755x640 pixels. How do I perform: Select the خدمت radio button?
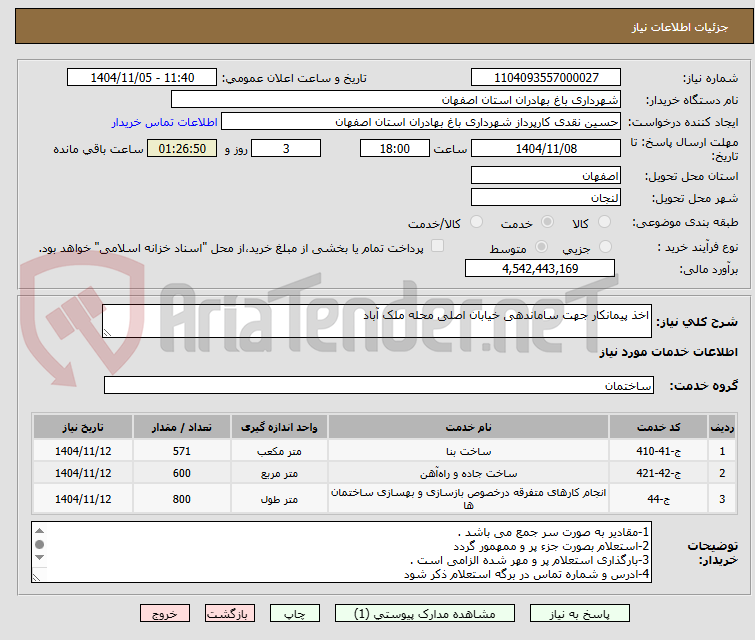(547, 222)
